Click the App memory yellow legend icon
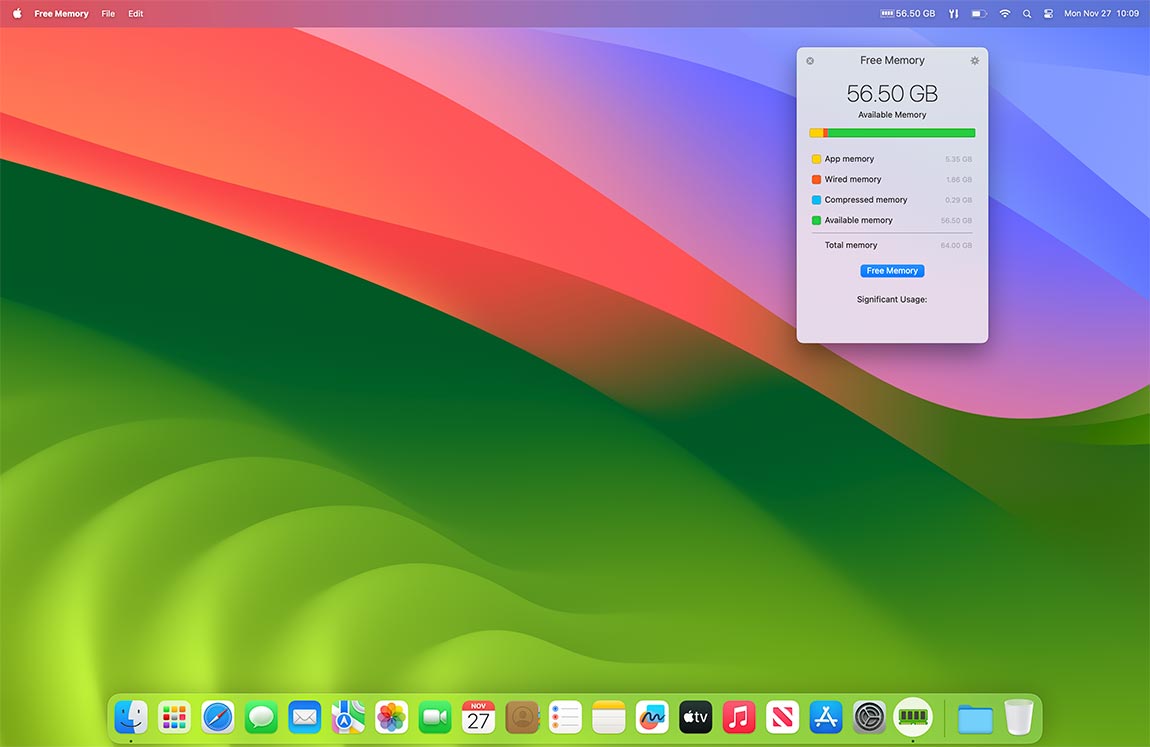This screenshot has width=1150, height=747. click(817, 158)
